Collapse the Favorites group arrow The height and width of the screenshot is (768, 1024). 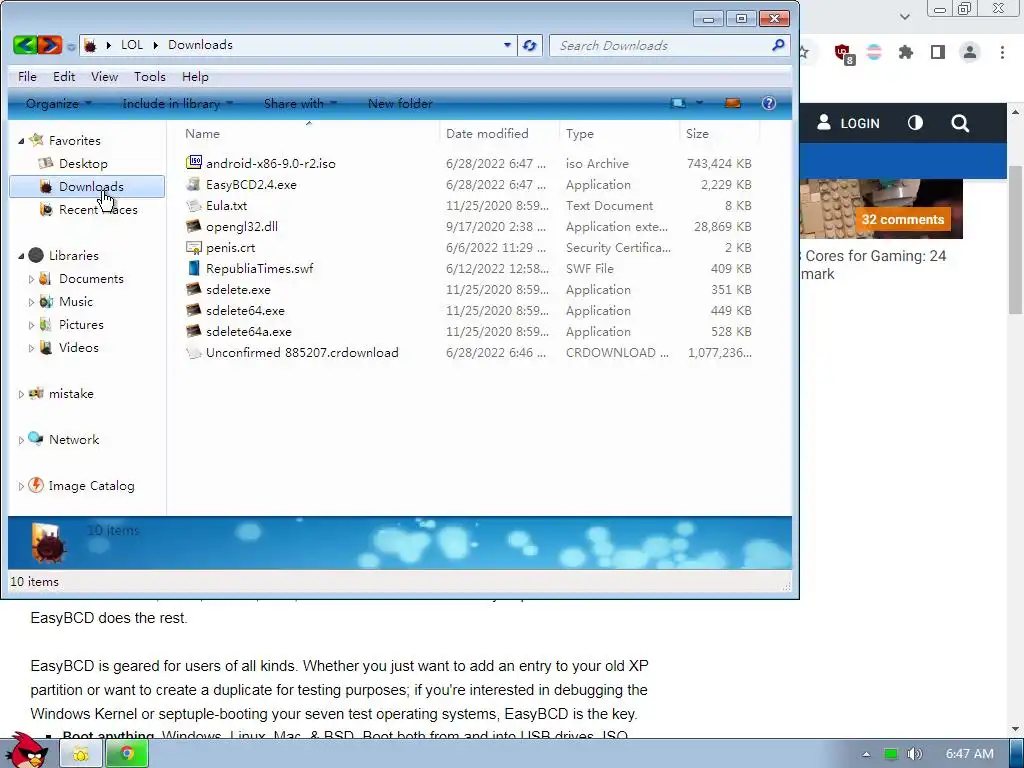point(22,141)
